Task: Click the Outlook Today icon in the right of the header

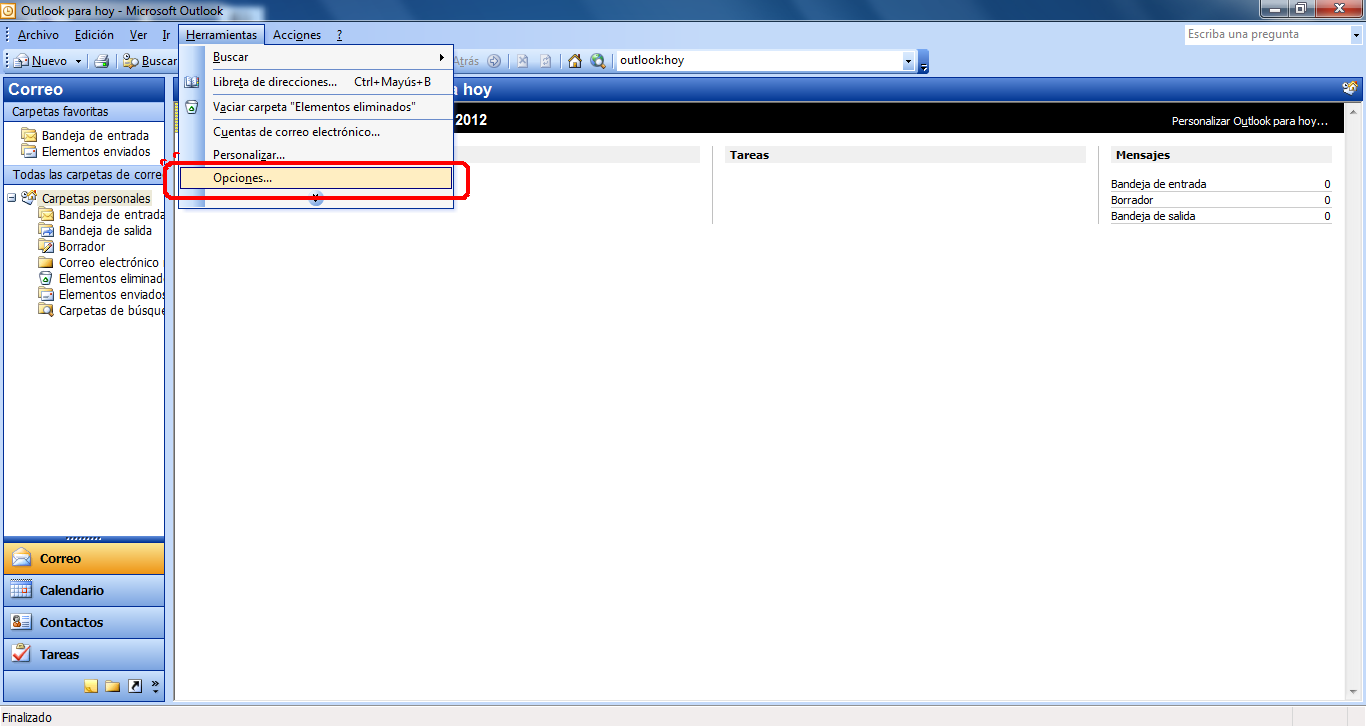Action: pyautogui.click(x=1350, y=89)
